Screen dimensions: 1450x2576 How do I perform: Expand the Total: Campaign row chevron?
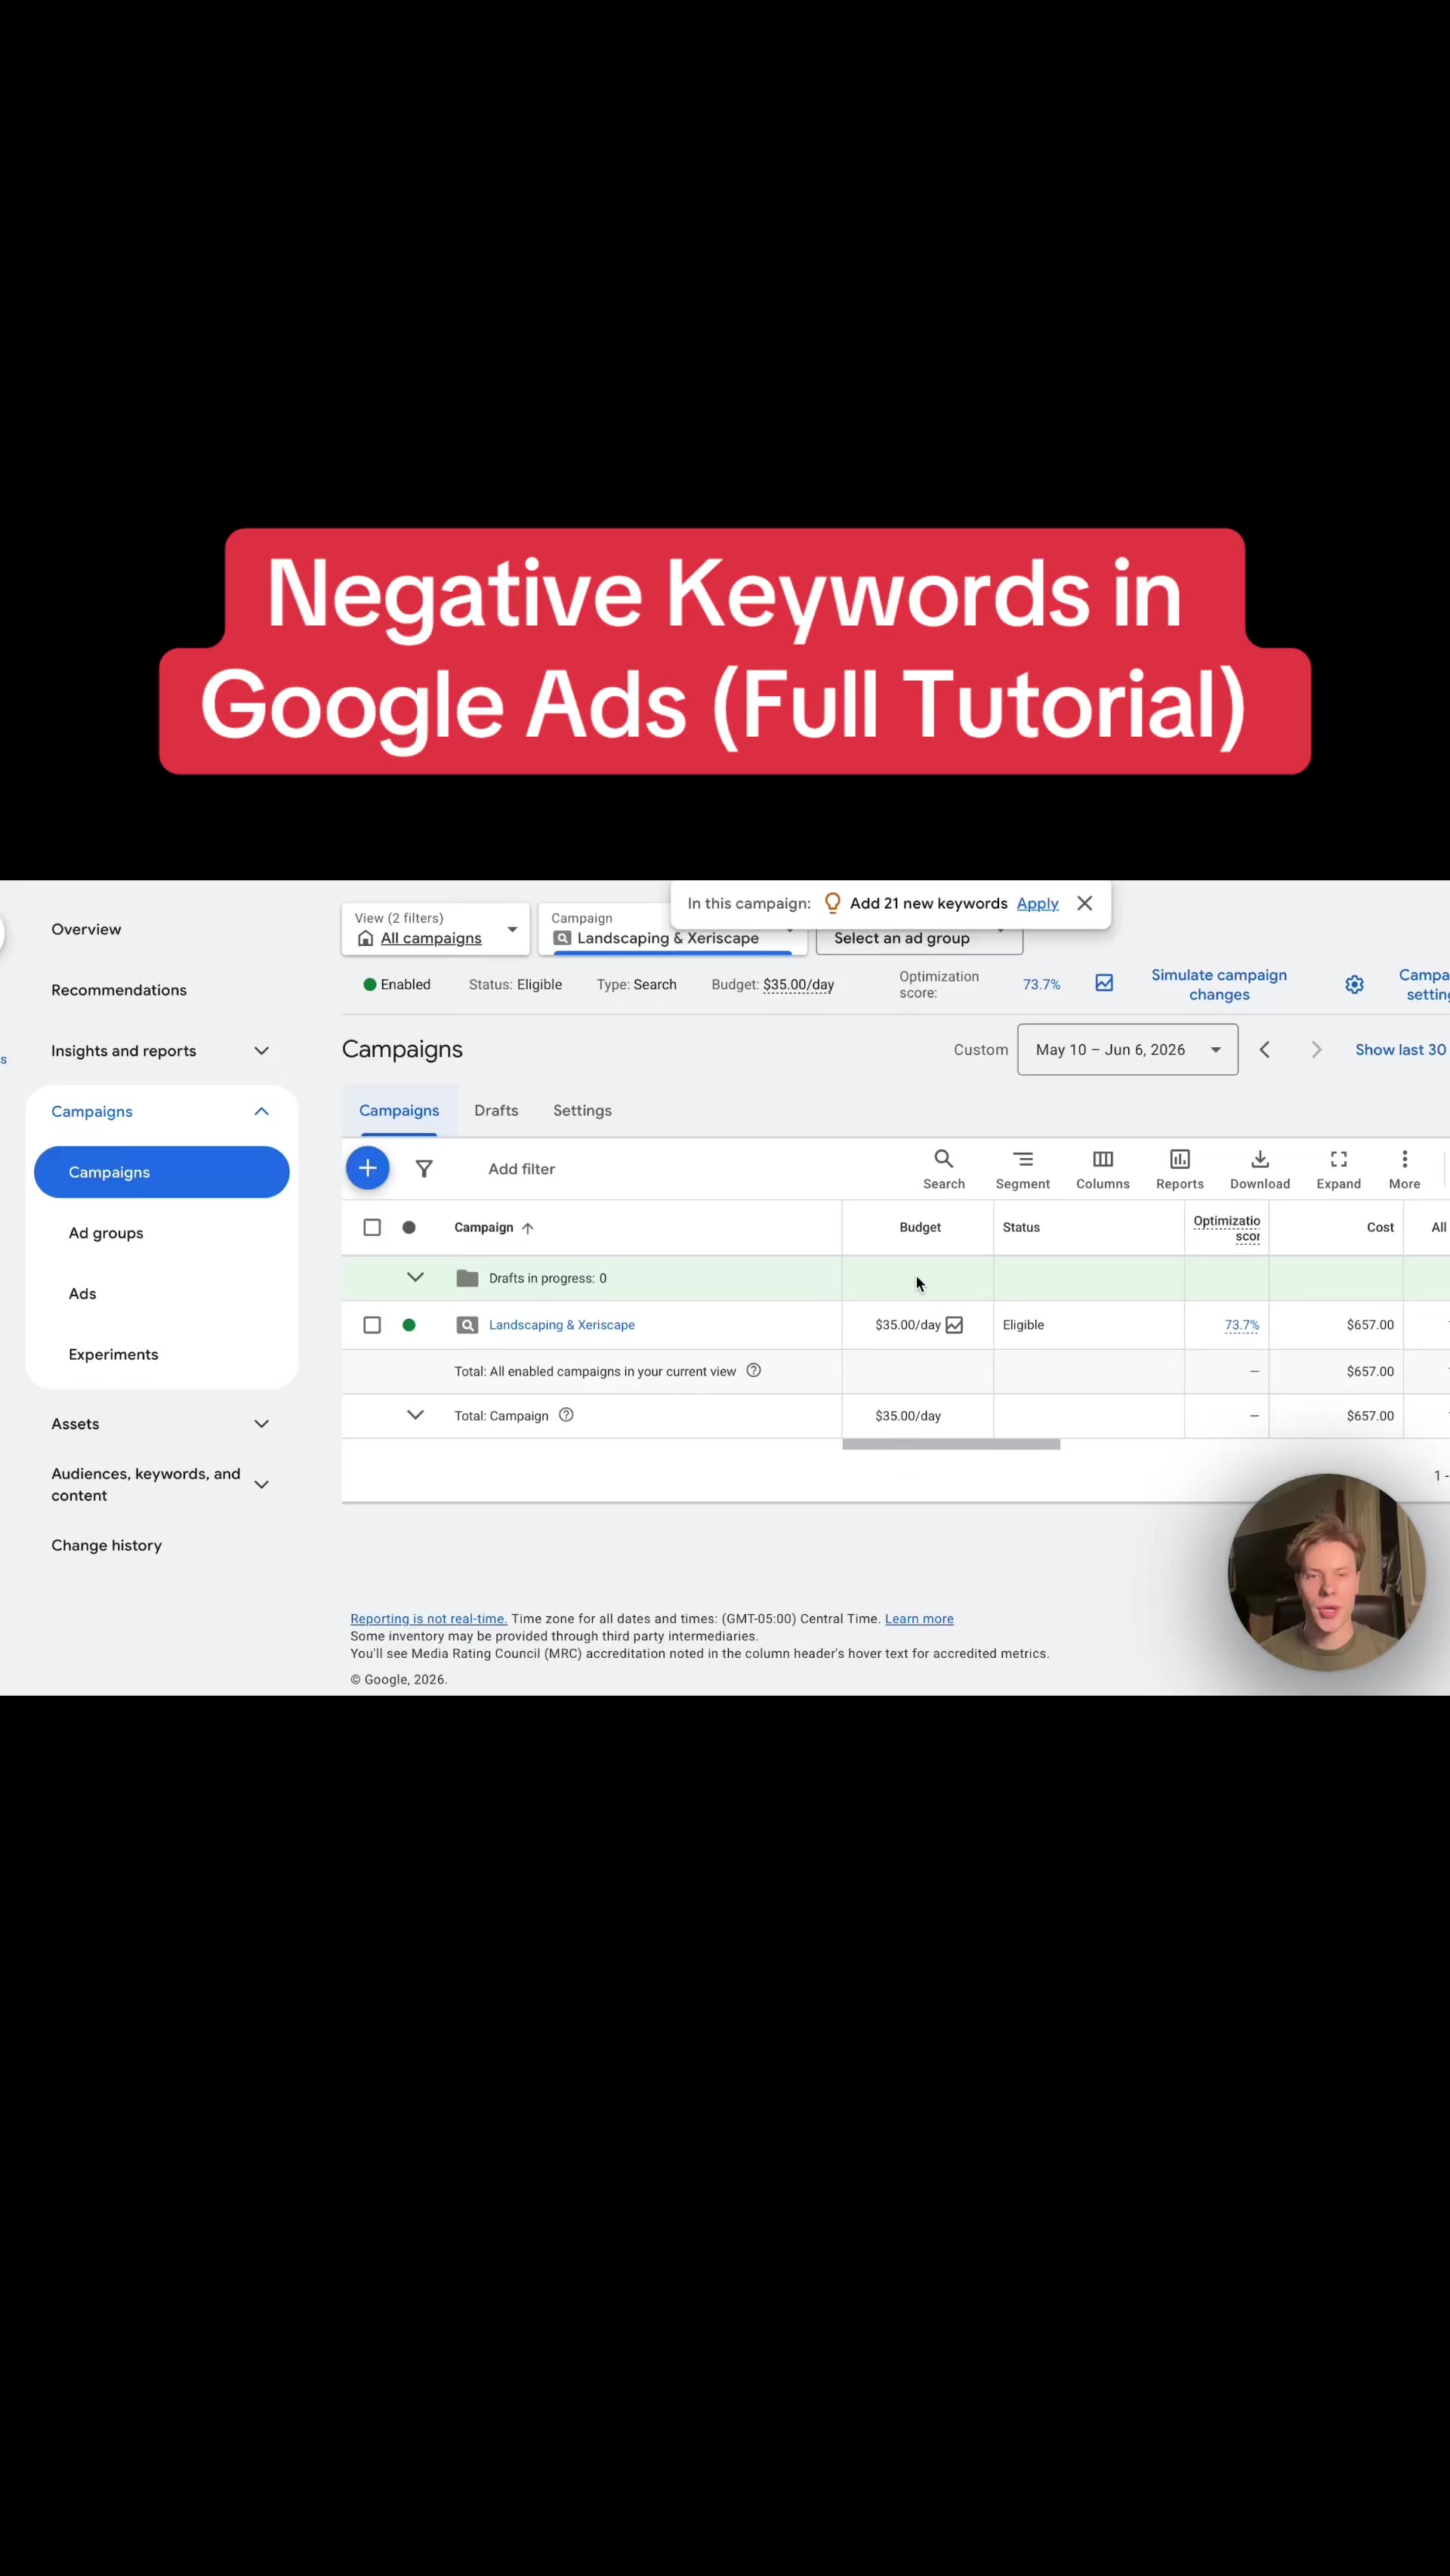(x=415, y=1414)
